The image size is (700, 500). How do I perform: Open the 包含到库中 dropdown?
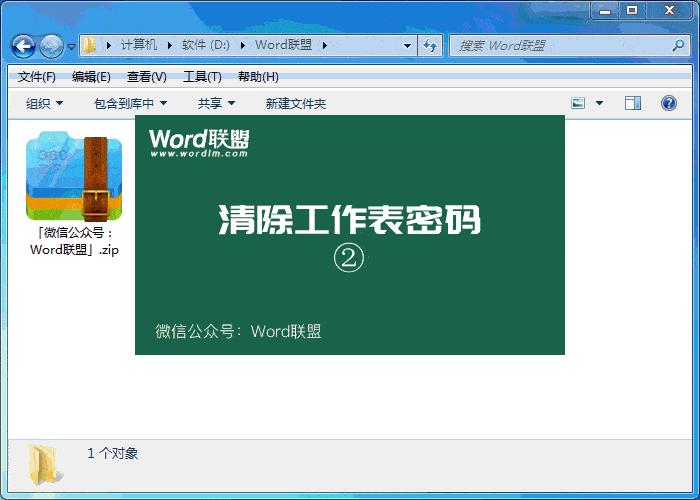click(130, 104)
